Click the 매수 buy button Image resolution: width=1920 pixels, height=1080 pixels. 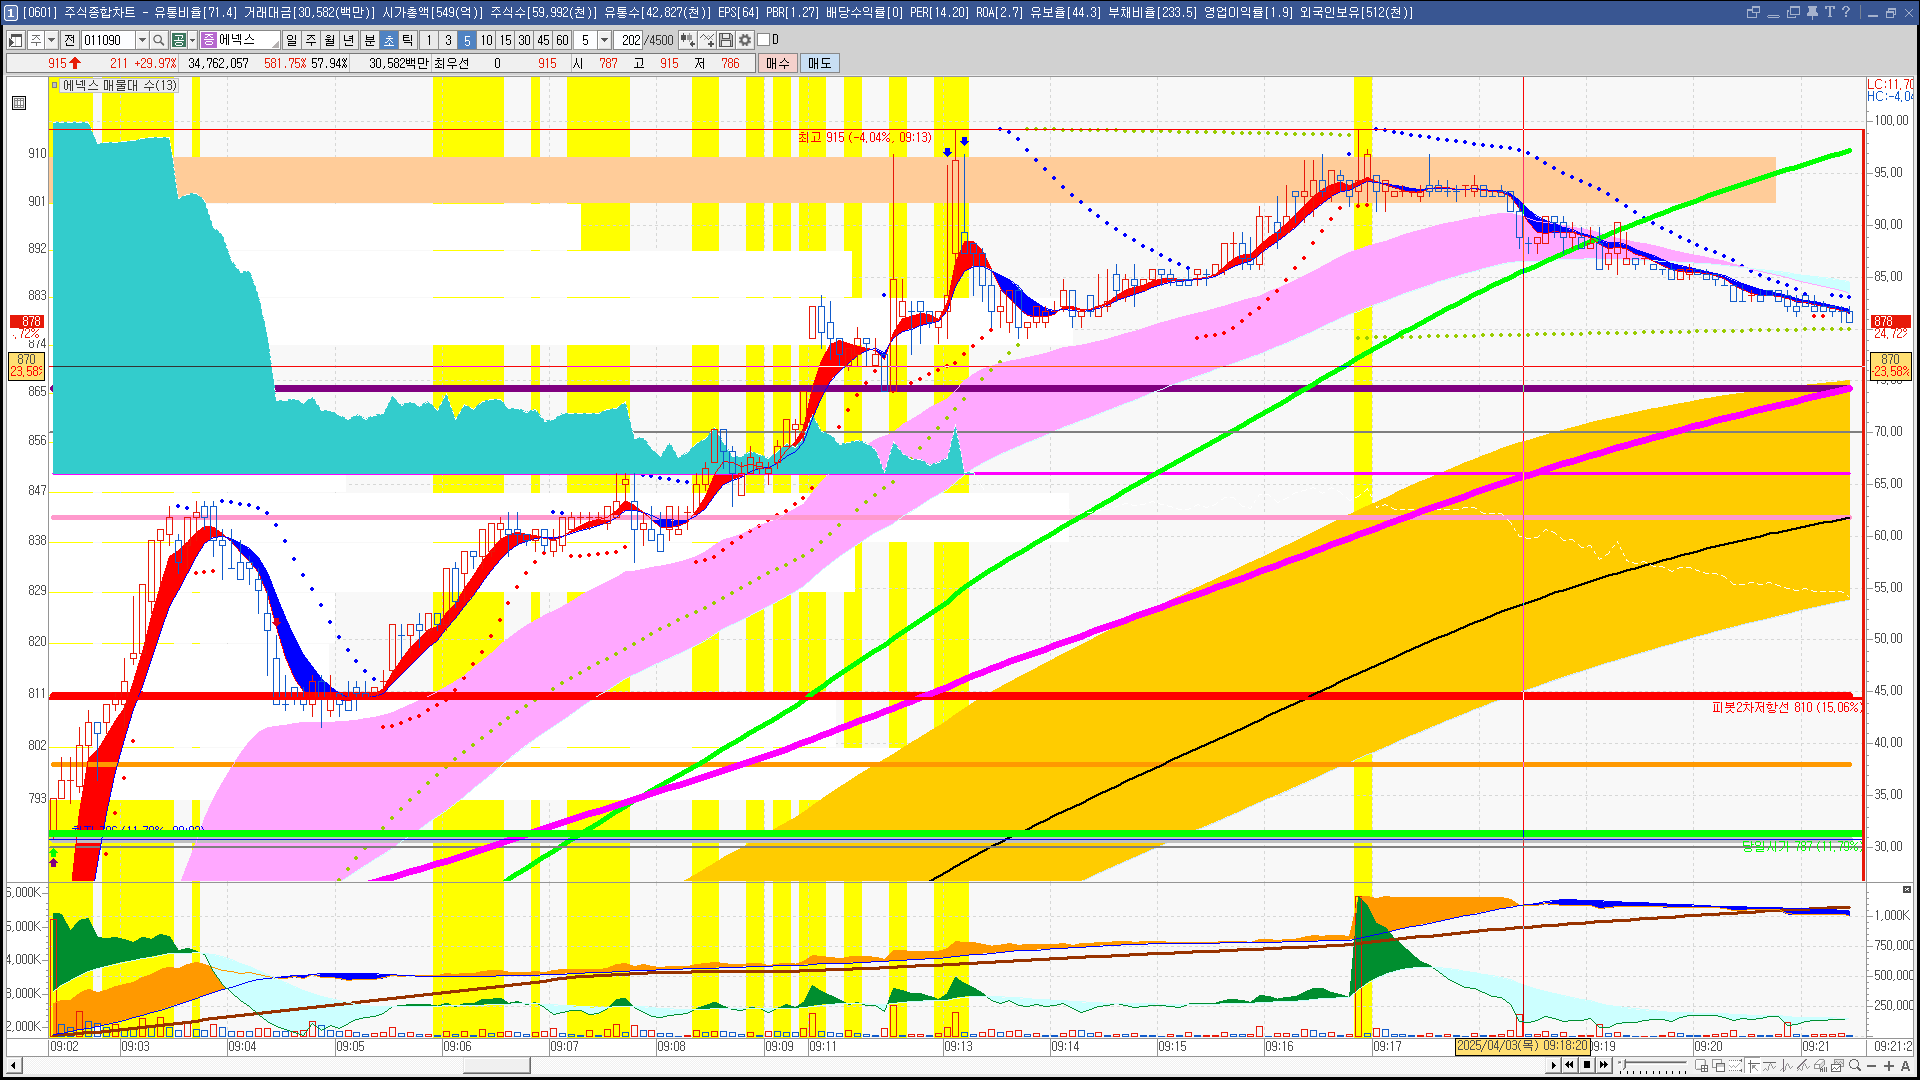pyautogui.click(x=778, y=63)
